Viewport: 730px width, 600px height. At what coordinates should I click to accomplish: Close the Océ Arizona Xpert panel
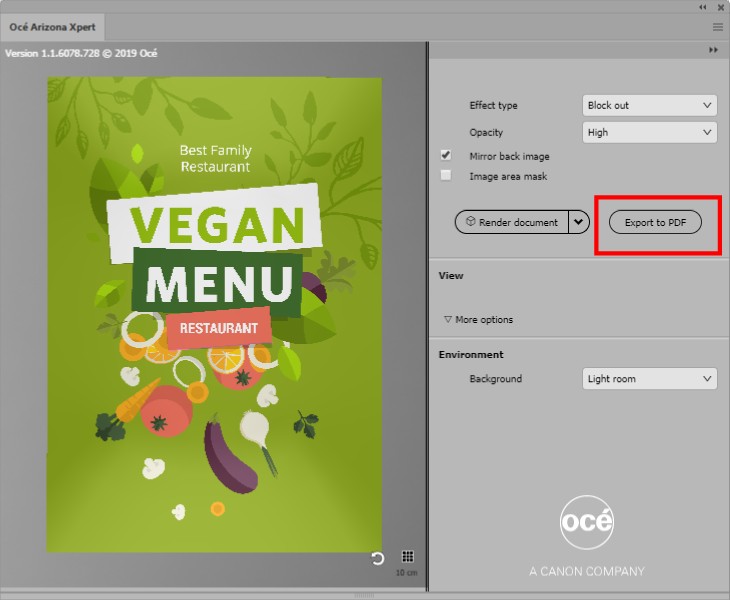click(x=720, y=7)
